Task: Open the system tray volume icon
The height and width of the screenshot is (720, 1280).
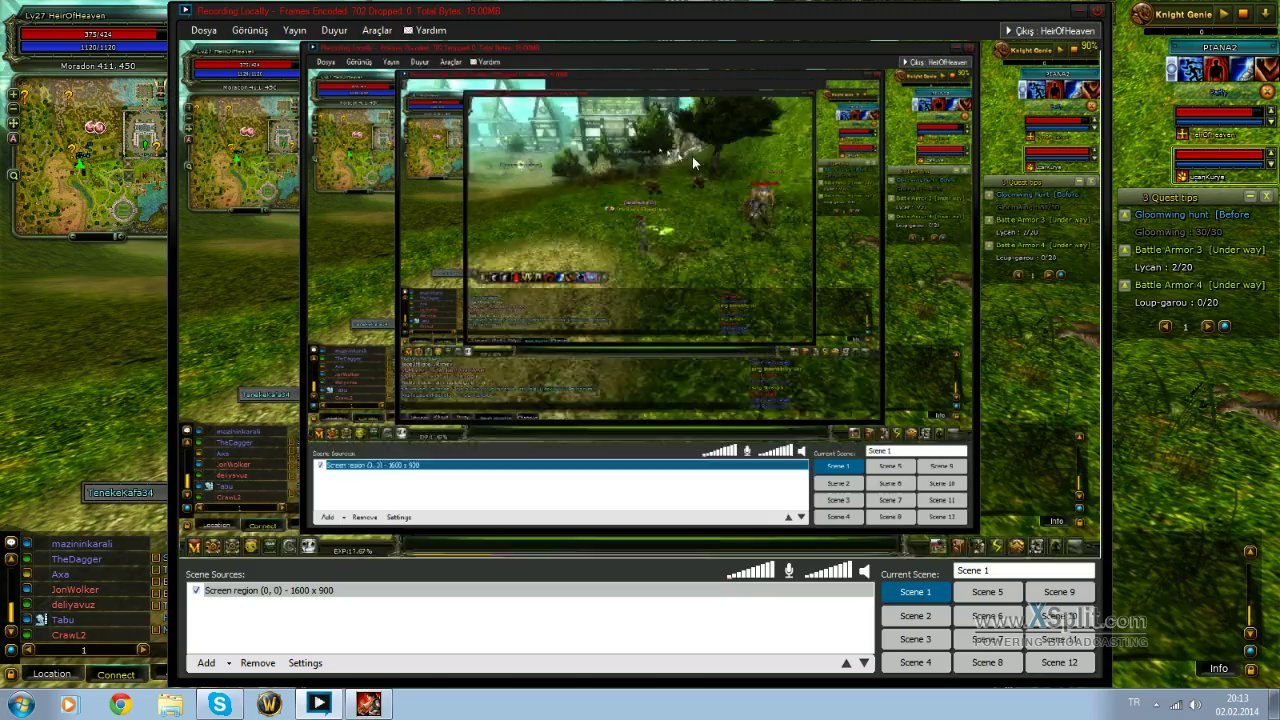Action: pos(1194,705)
